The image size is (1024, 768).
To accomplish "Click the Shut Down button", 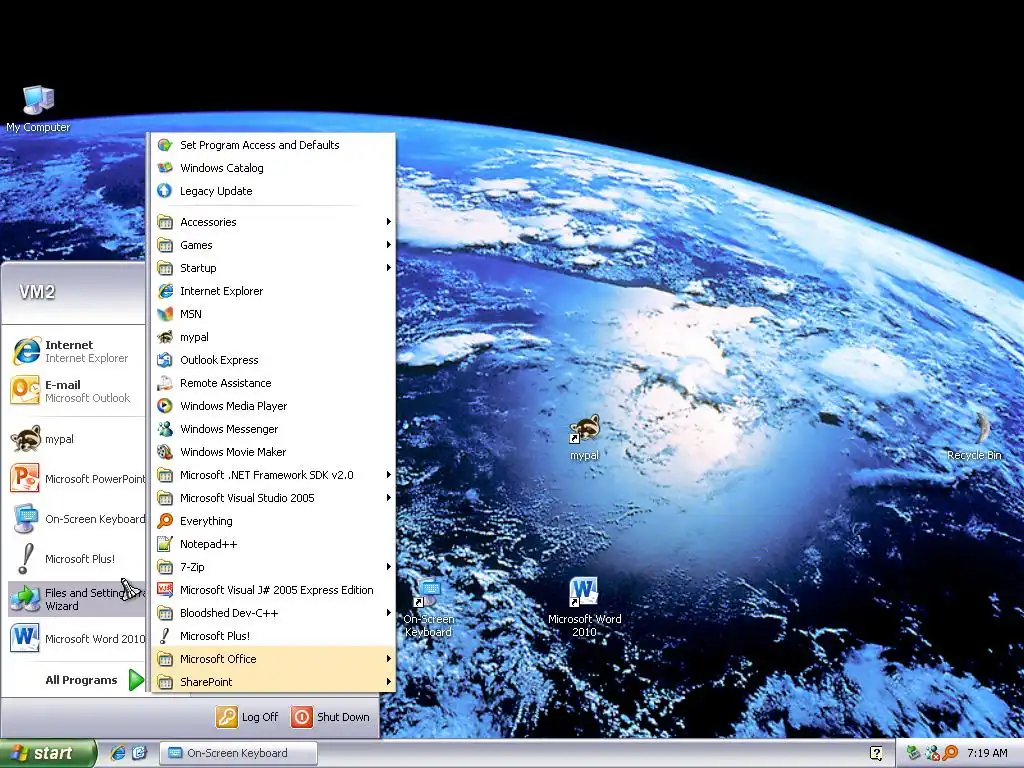I will (330, 717).
